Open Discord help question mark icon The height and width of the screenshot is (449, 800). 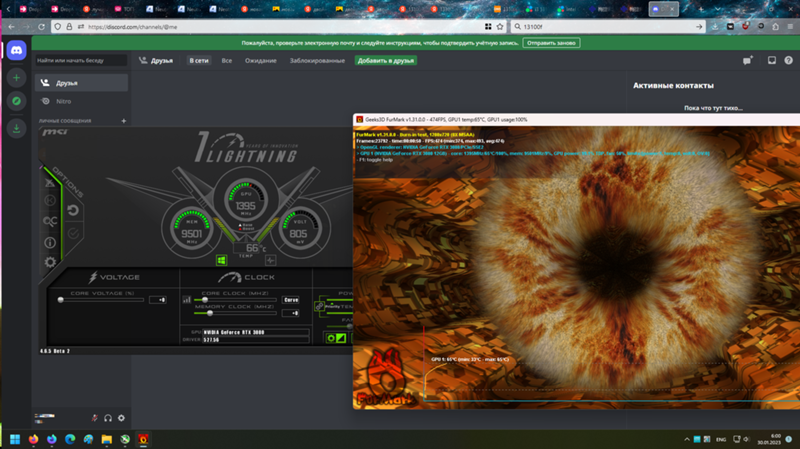tap(788, 60)
